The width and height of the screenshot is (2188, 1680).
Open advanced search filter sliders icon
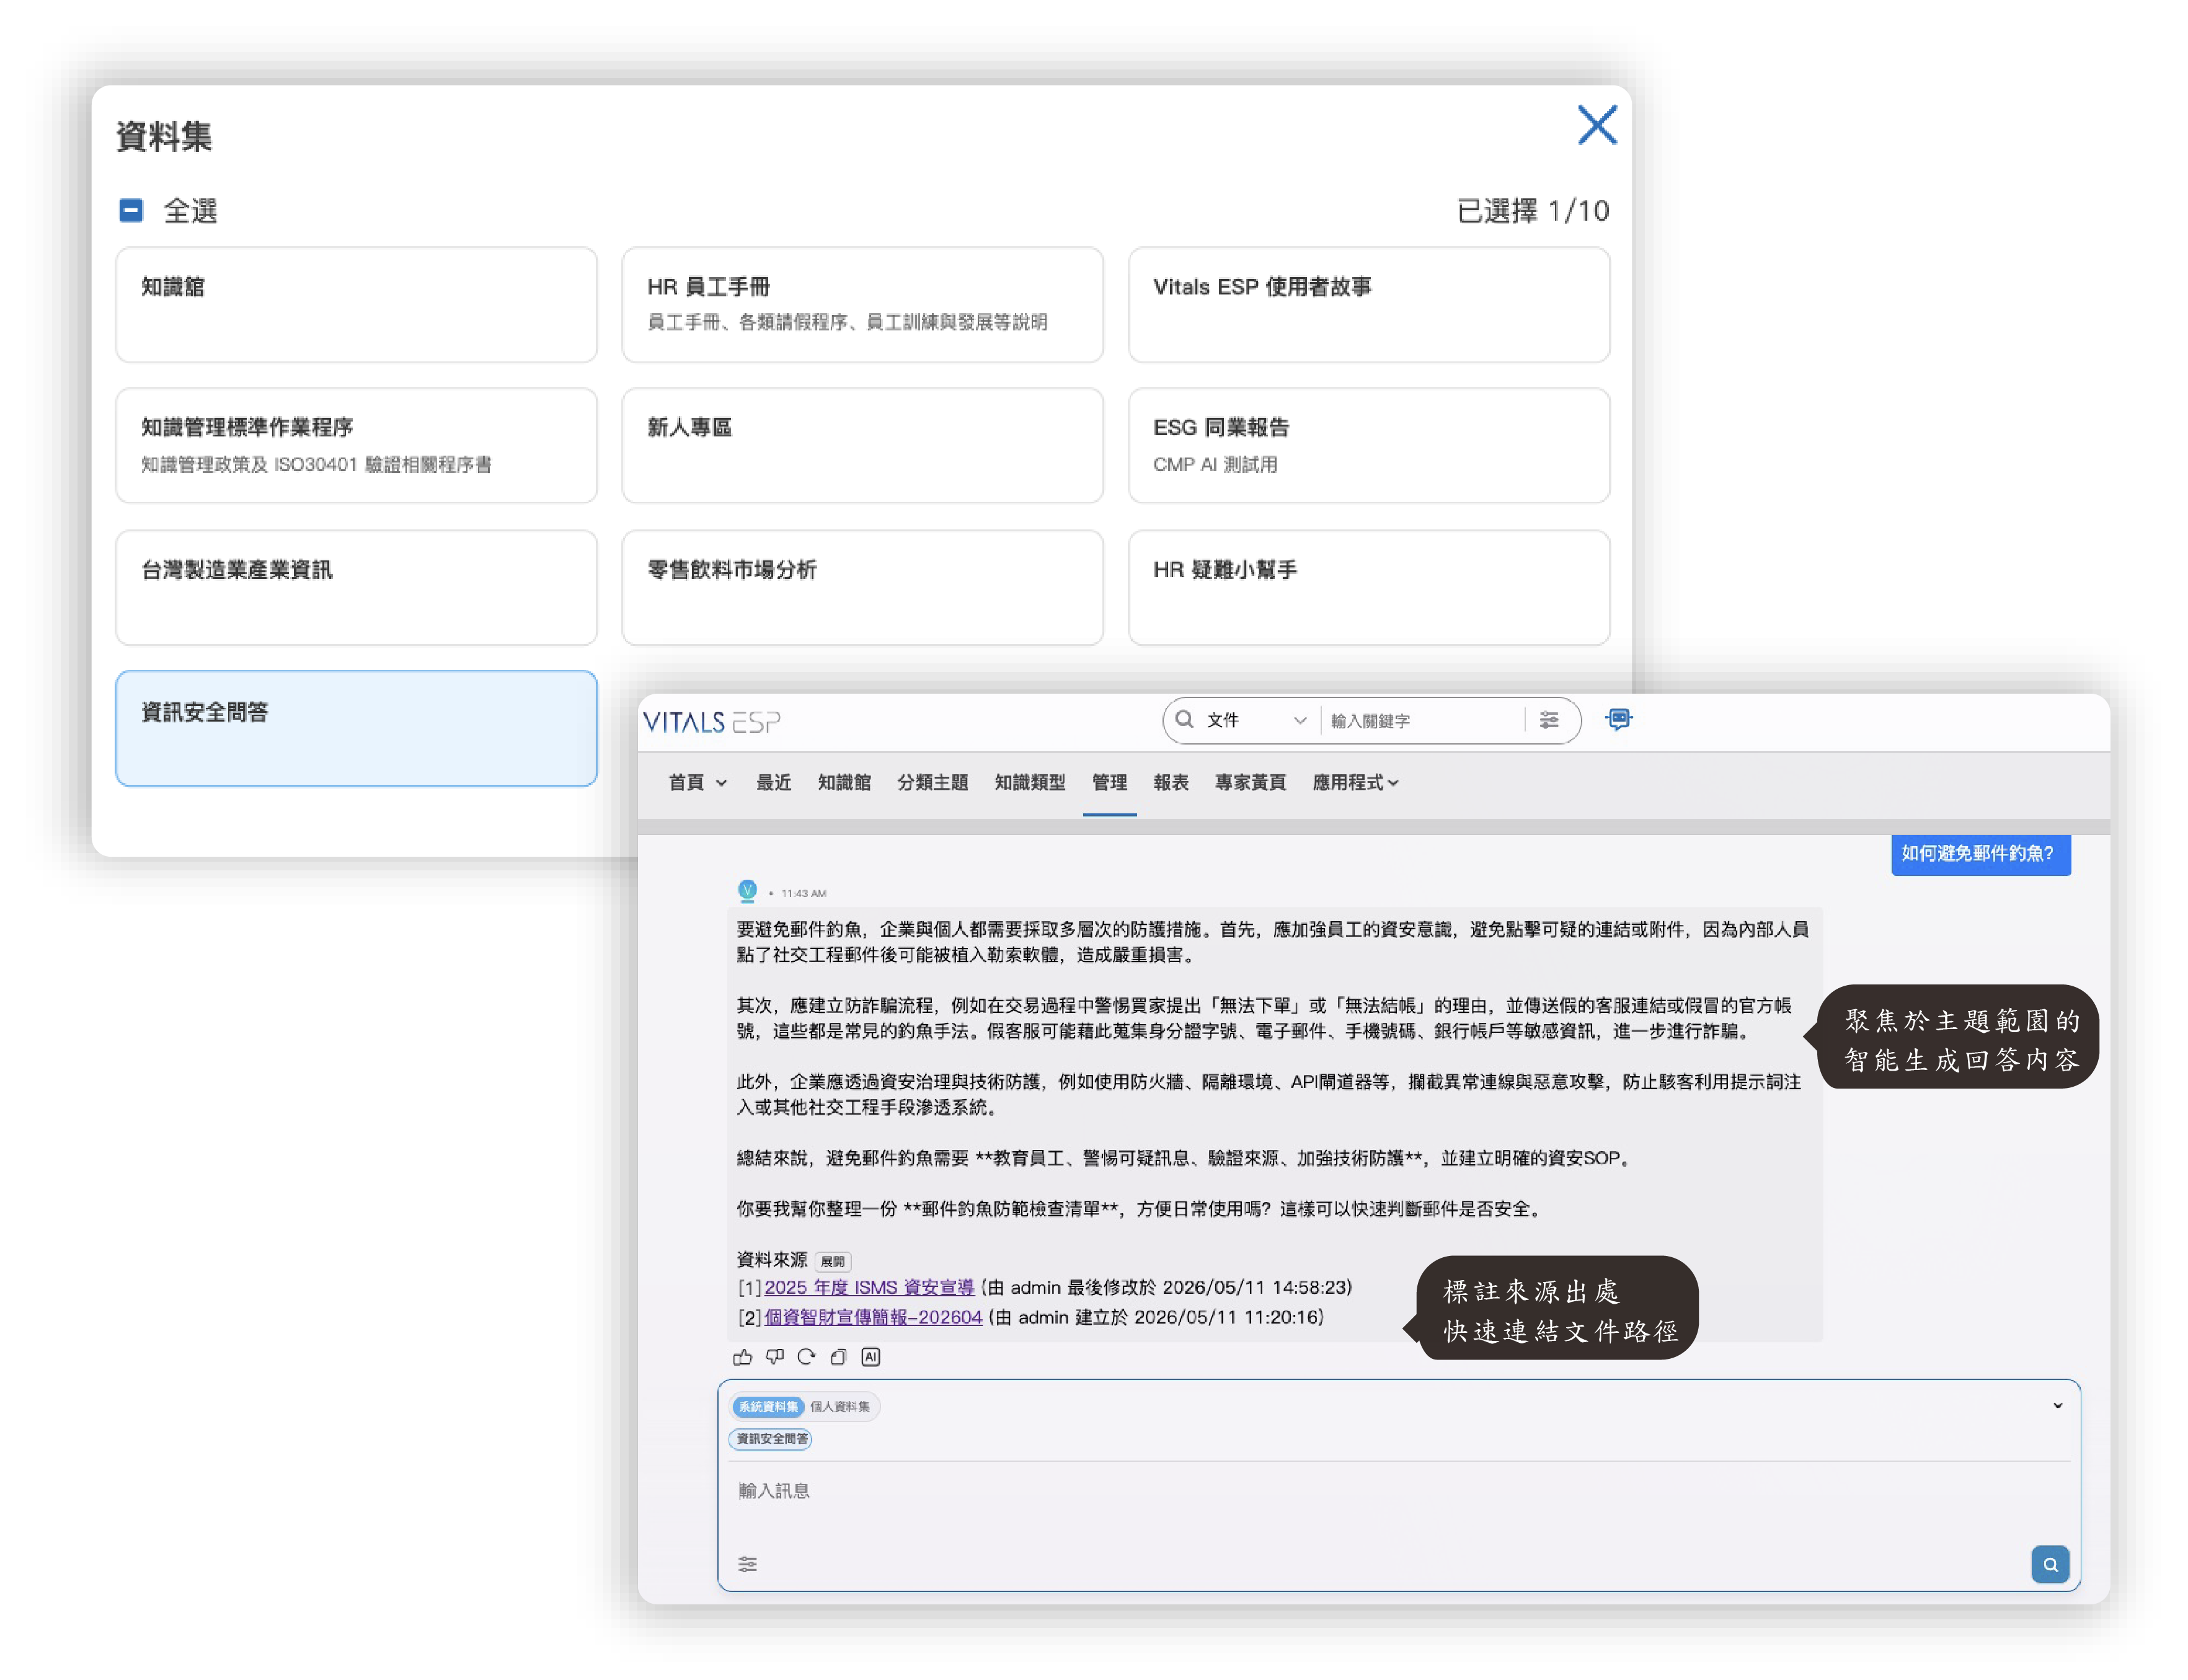coord(1548,720)
